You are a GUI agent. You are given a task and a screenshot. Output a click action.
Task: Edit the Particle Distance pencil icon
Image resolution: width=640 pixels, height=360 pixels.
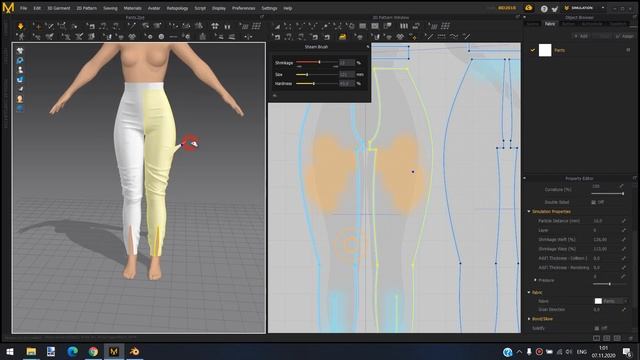(623, 221)
